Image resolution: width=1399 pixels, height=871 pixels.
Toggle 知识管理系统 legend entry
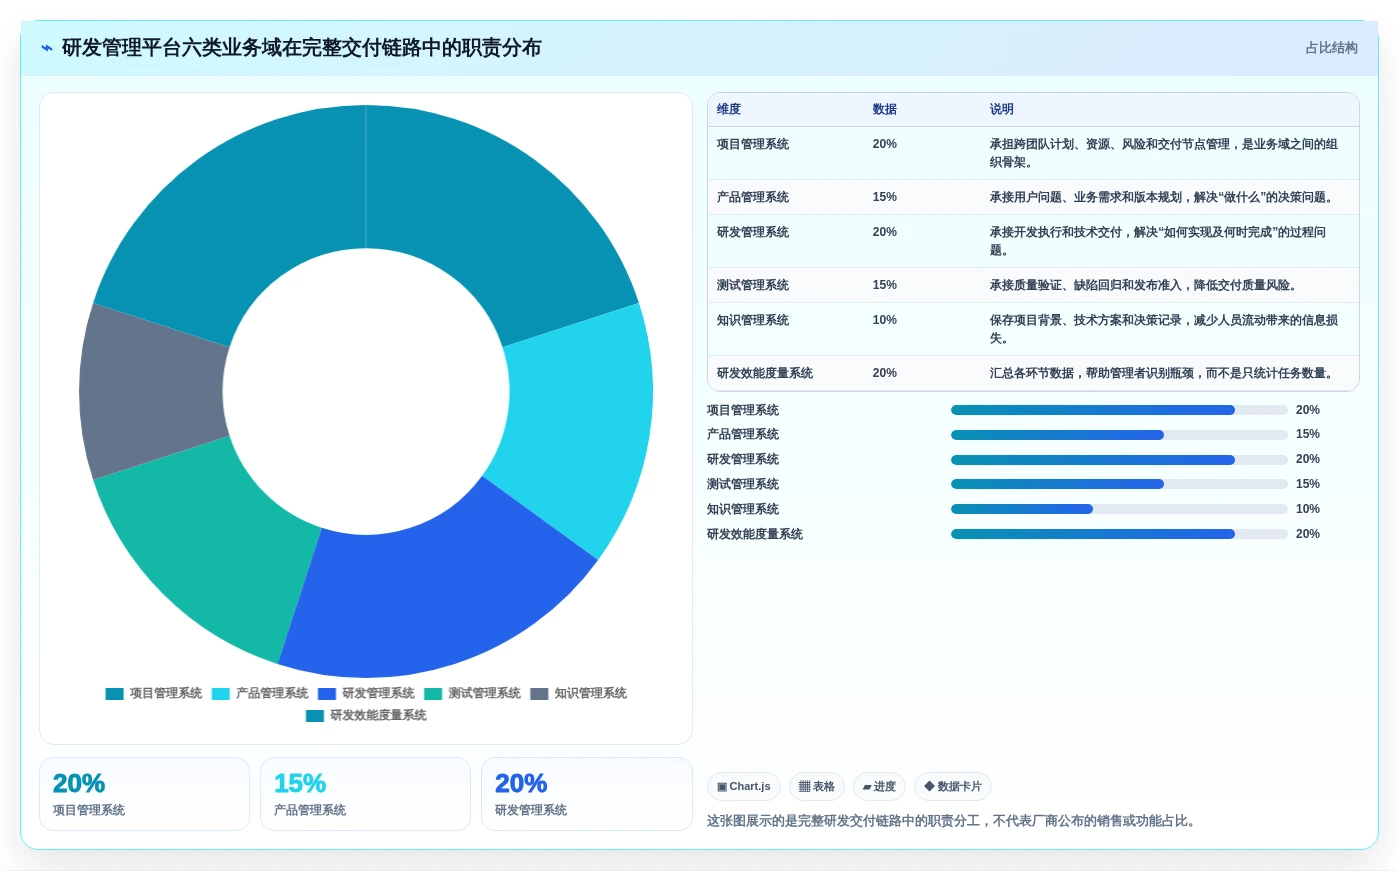coord(578,693)
